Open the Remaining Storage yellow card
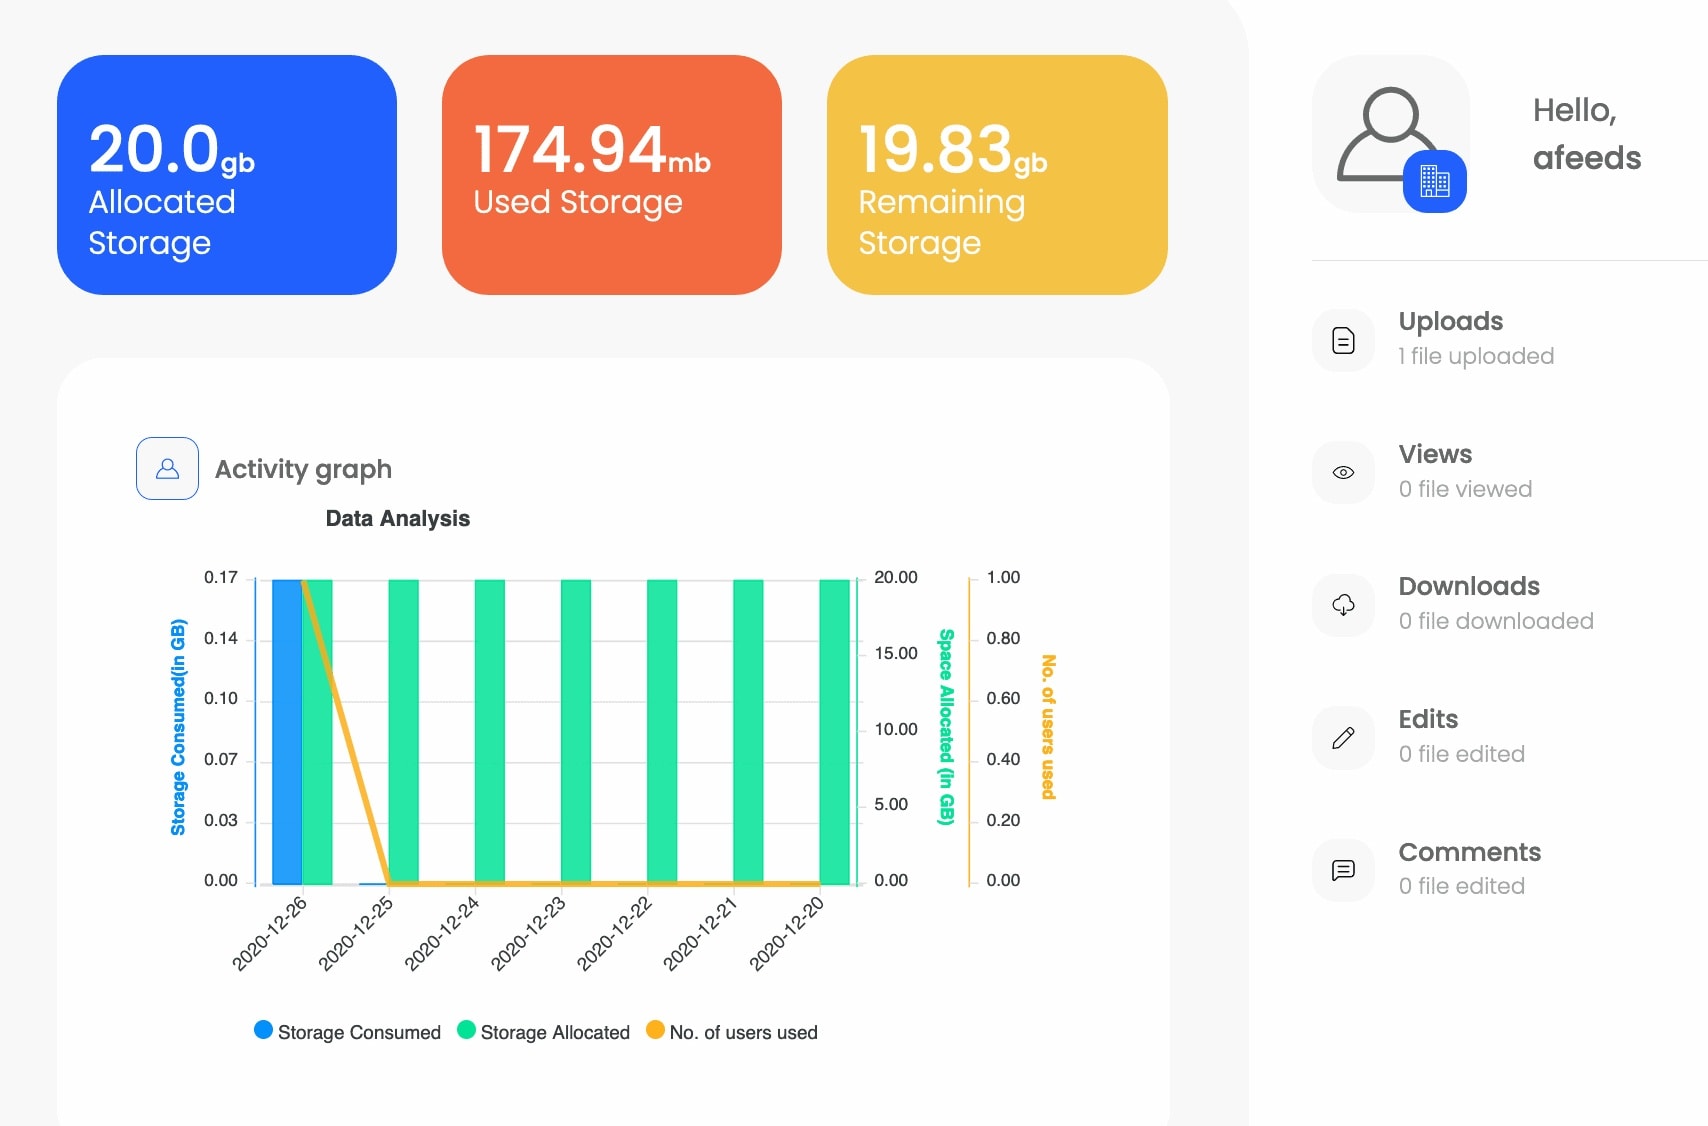The image size is (1708, 1126). [x=997, y=175]
